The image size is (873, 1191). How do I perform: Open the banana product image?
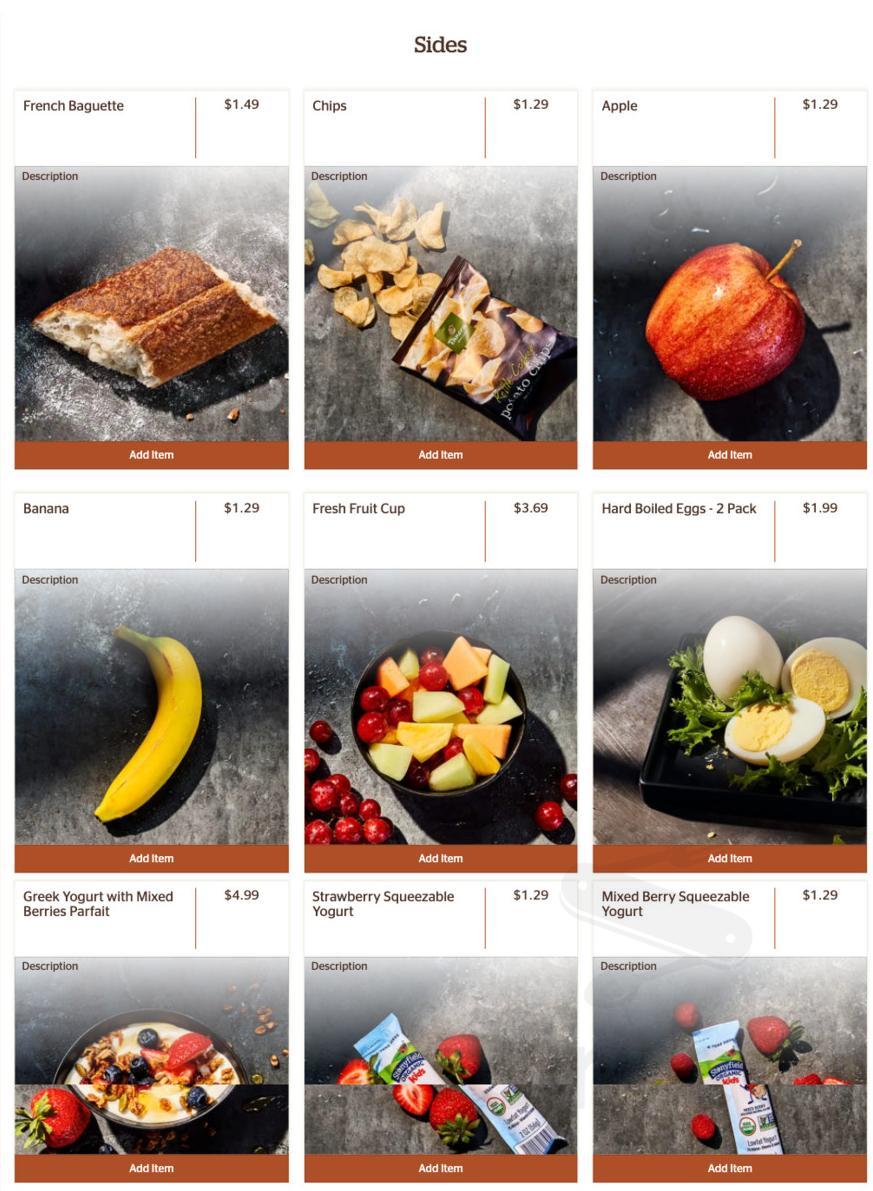[x=151, y=707]
